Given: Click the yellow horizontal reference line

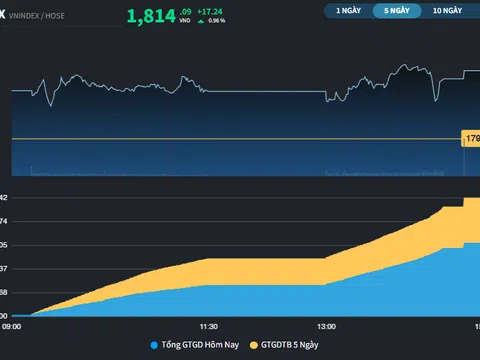Looking at the screenshot, I should [x=236, y=139].
